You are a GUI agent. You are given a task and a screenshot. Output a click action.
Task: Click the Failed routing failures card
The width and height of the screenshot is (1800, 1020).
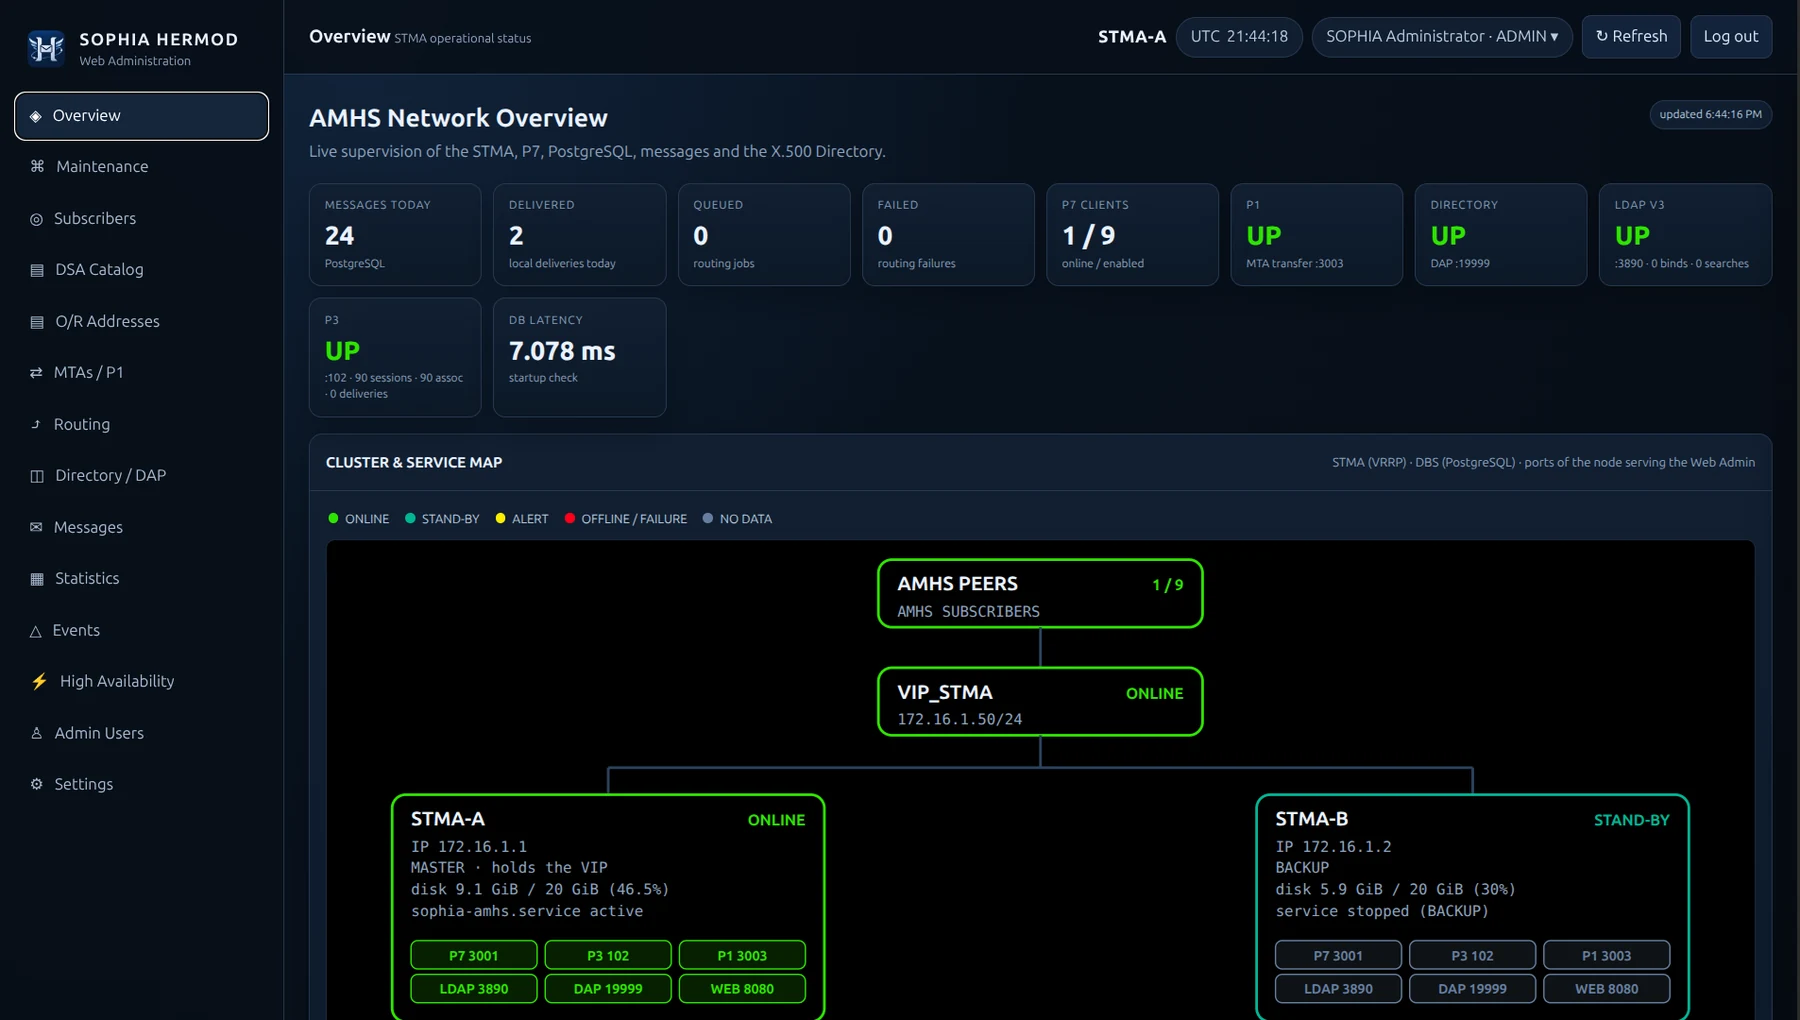948,235
